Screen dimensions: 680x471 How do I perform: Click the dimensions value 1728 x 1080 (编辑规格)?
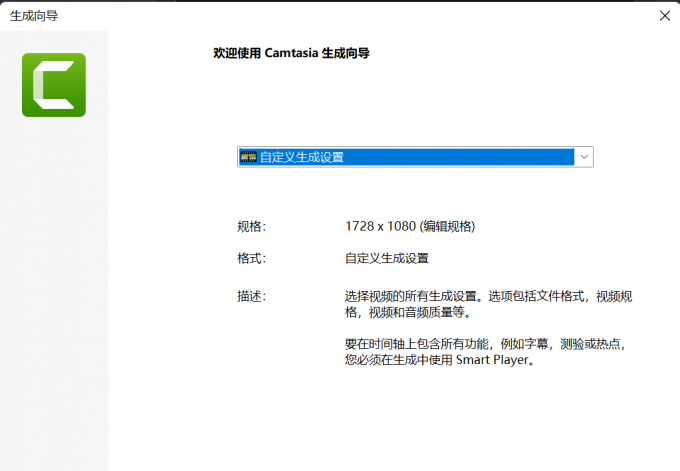pos(410,226)
